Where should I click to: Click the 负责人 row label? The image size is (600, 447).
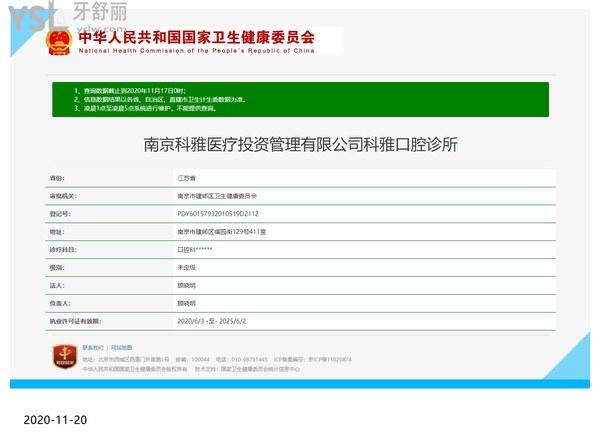click(60, 303)
